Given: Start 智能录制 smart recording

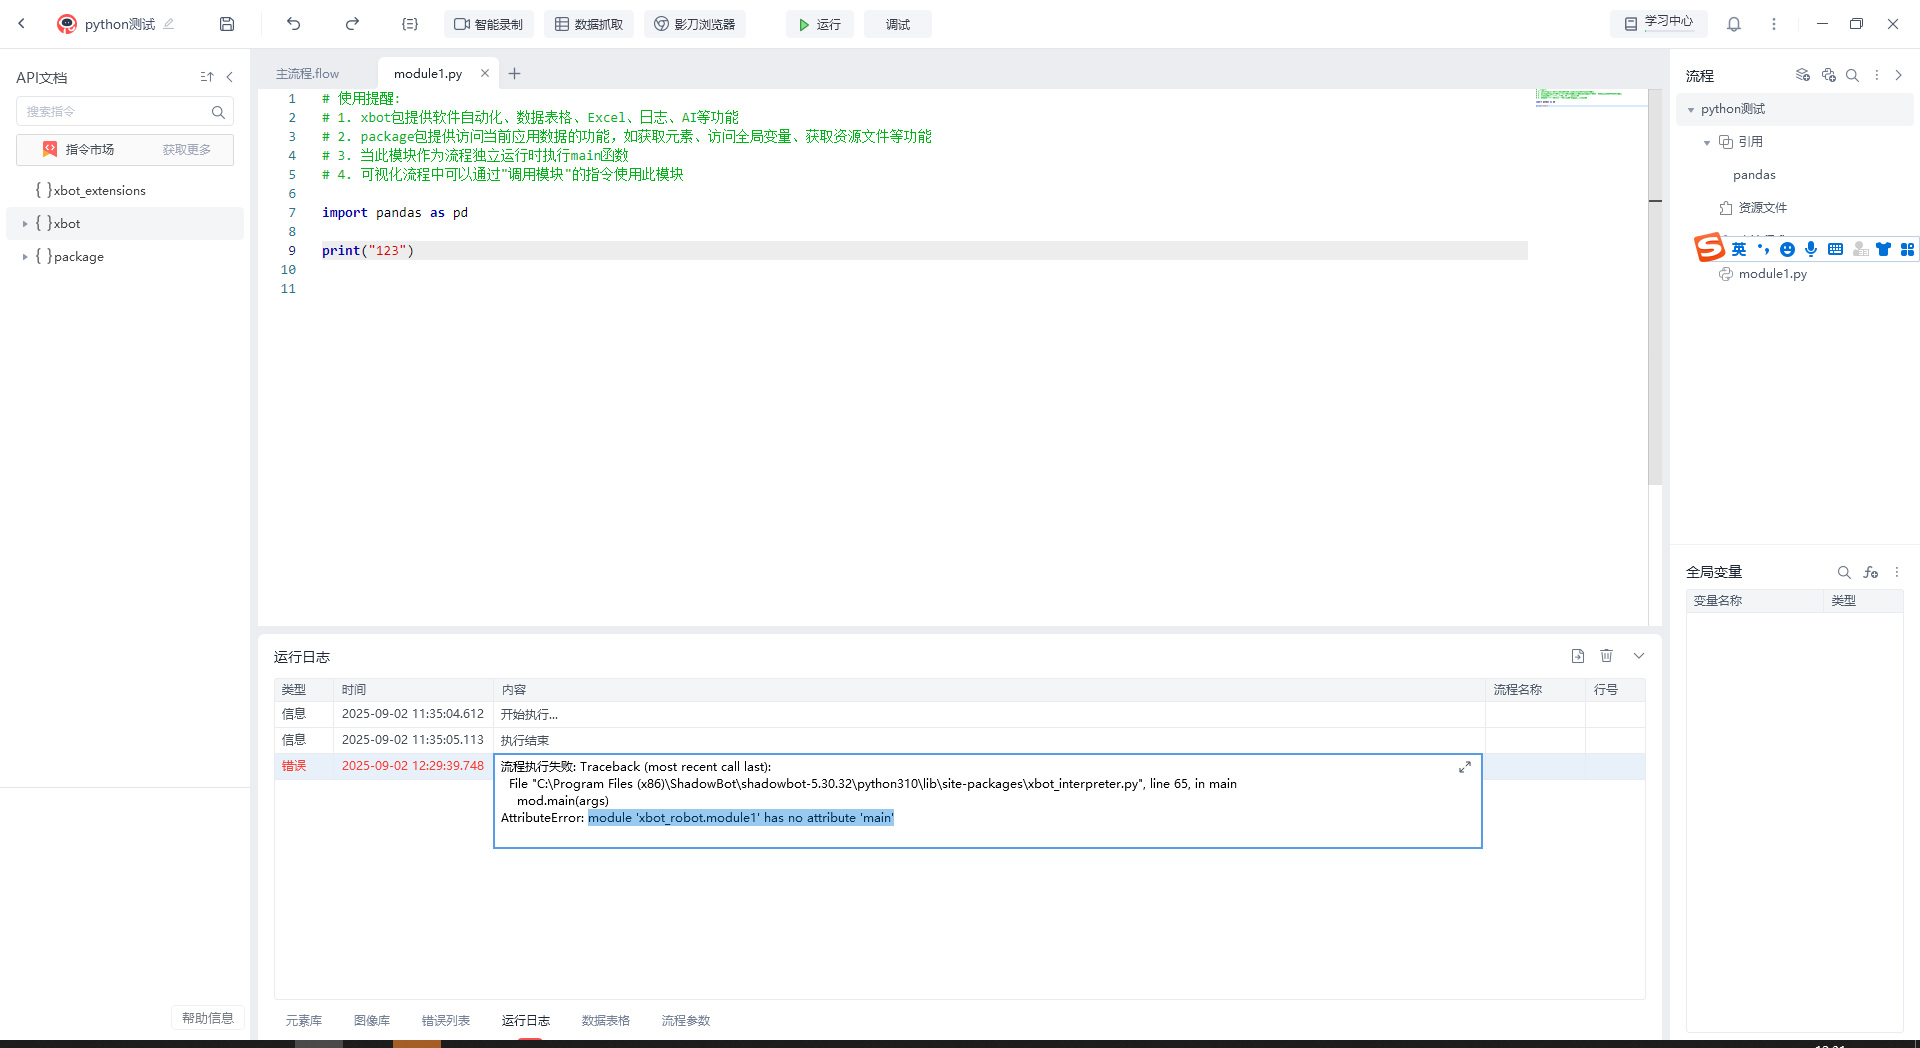Looking at the screenshot, I should click(x=488, y=24).
